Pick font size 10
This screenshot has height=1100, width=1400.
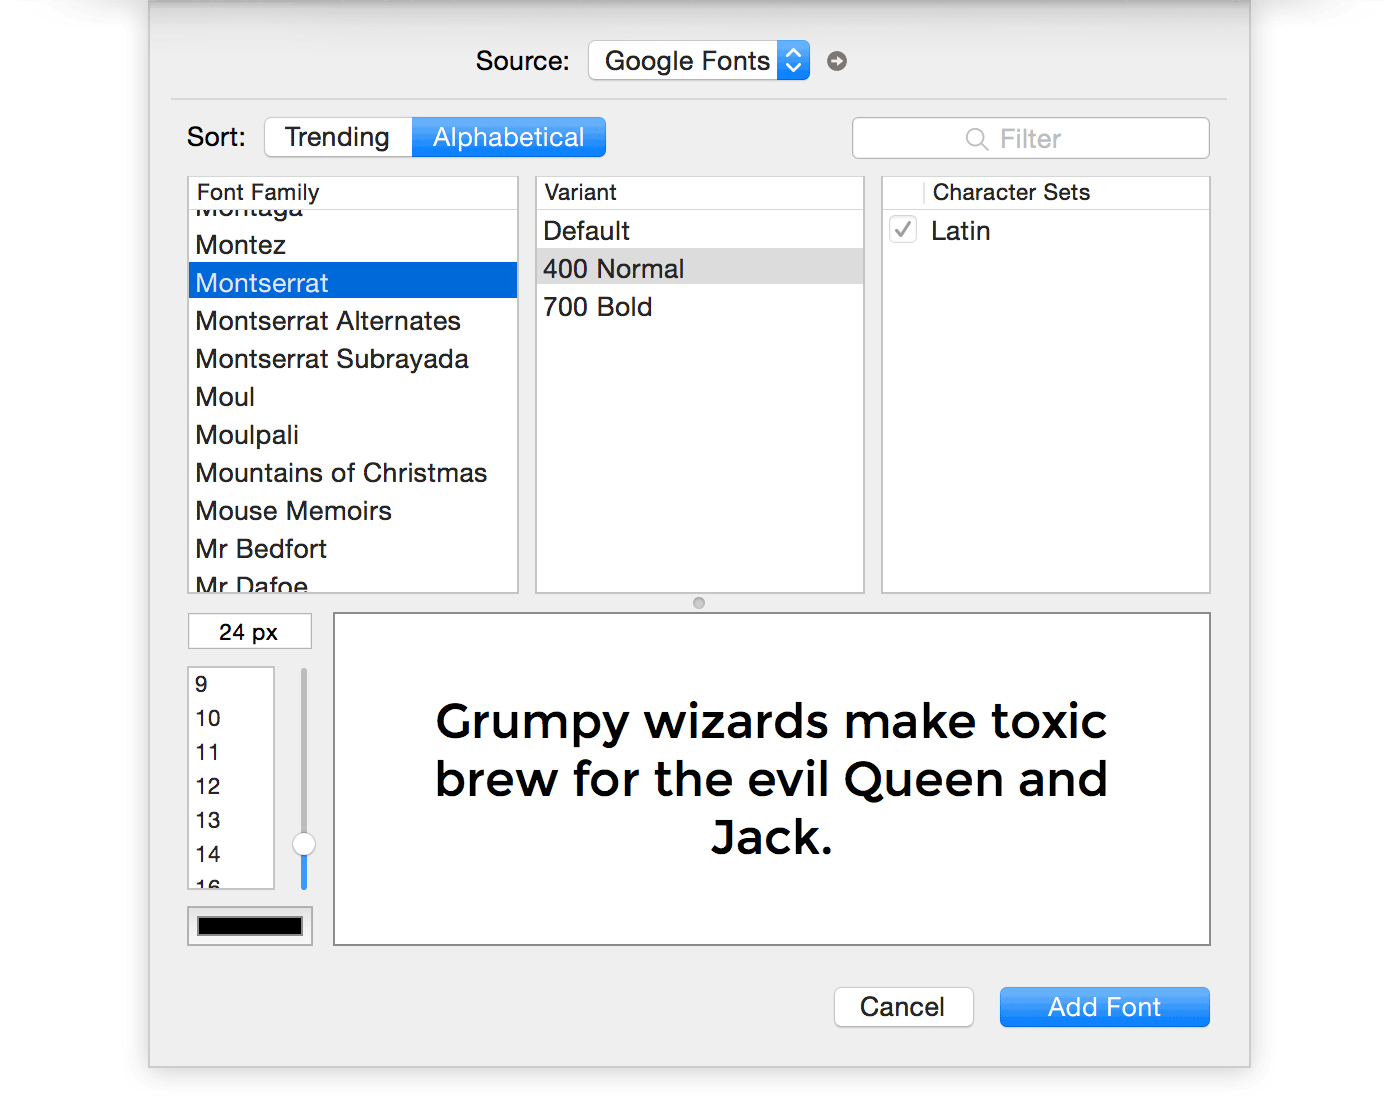[x=231, y=718]
